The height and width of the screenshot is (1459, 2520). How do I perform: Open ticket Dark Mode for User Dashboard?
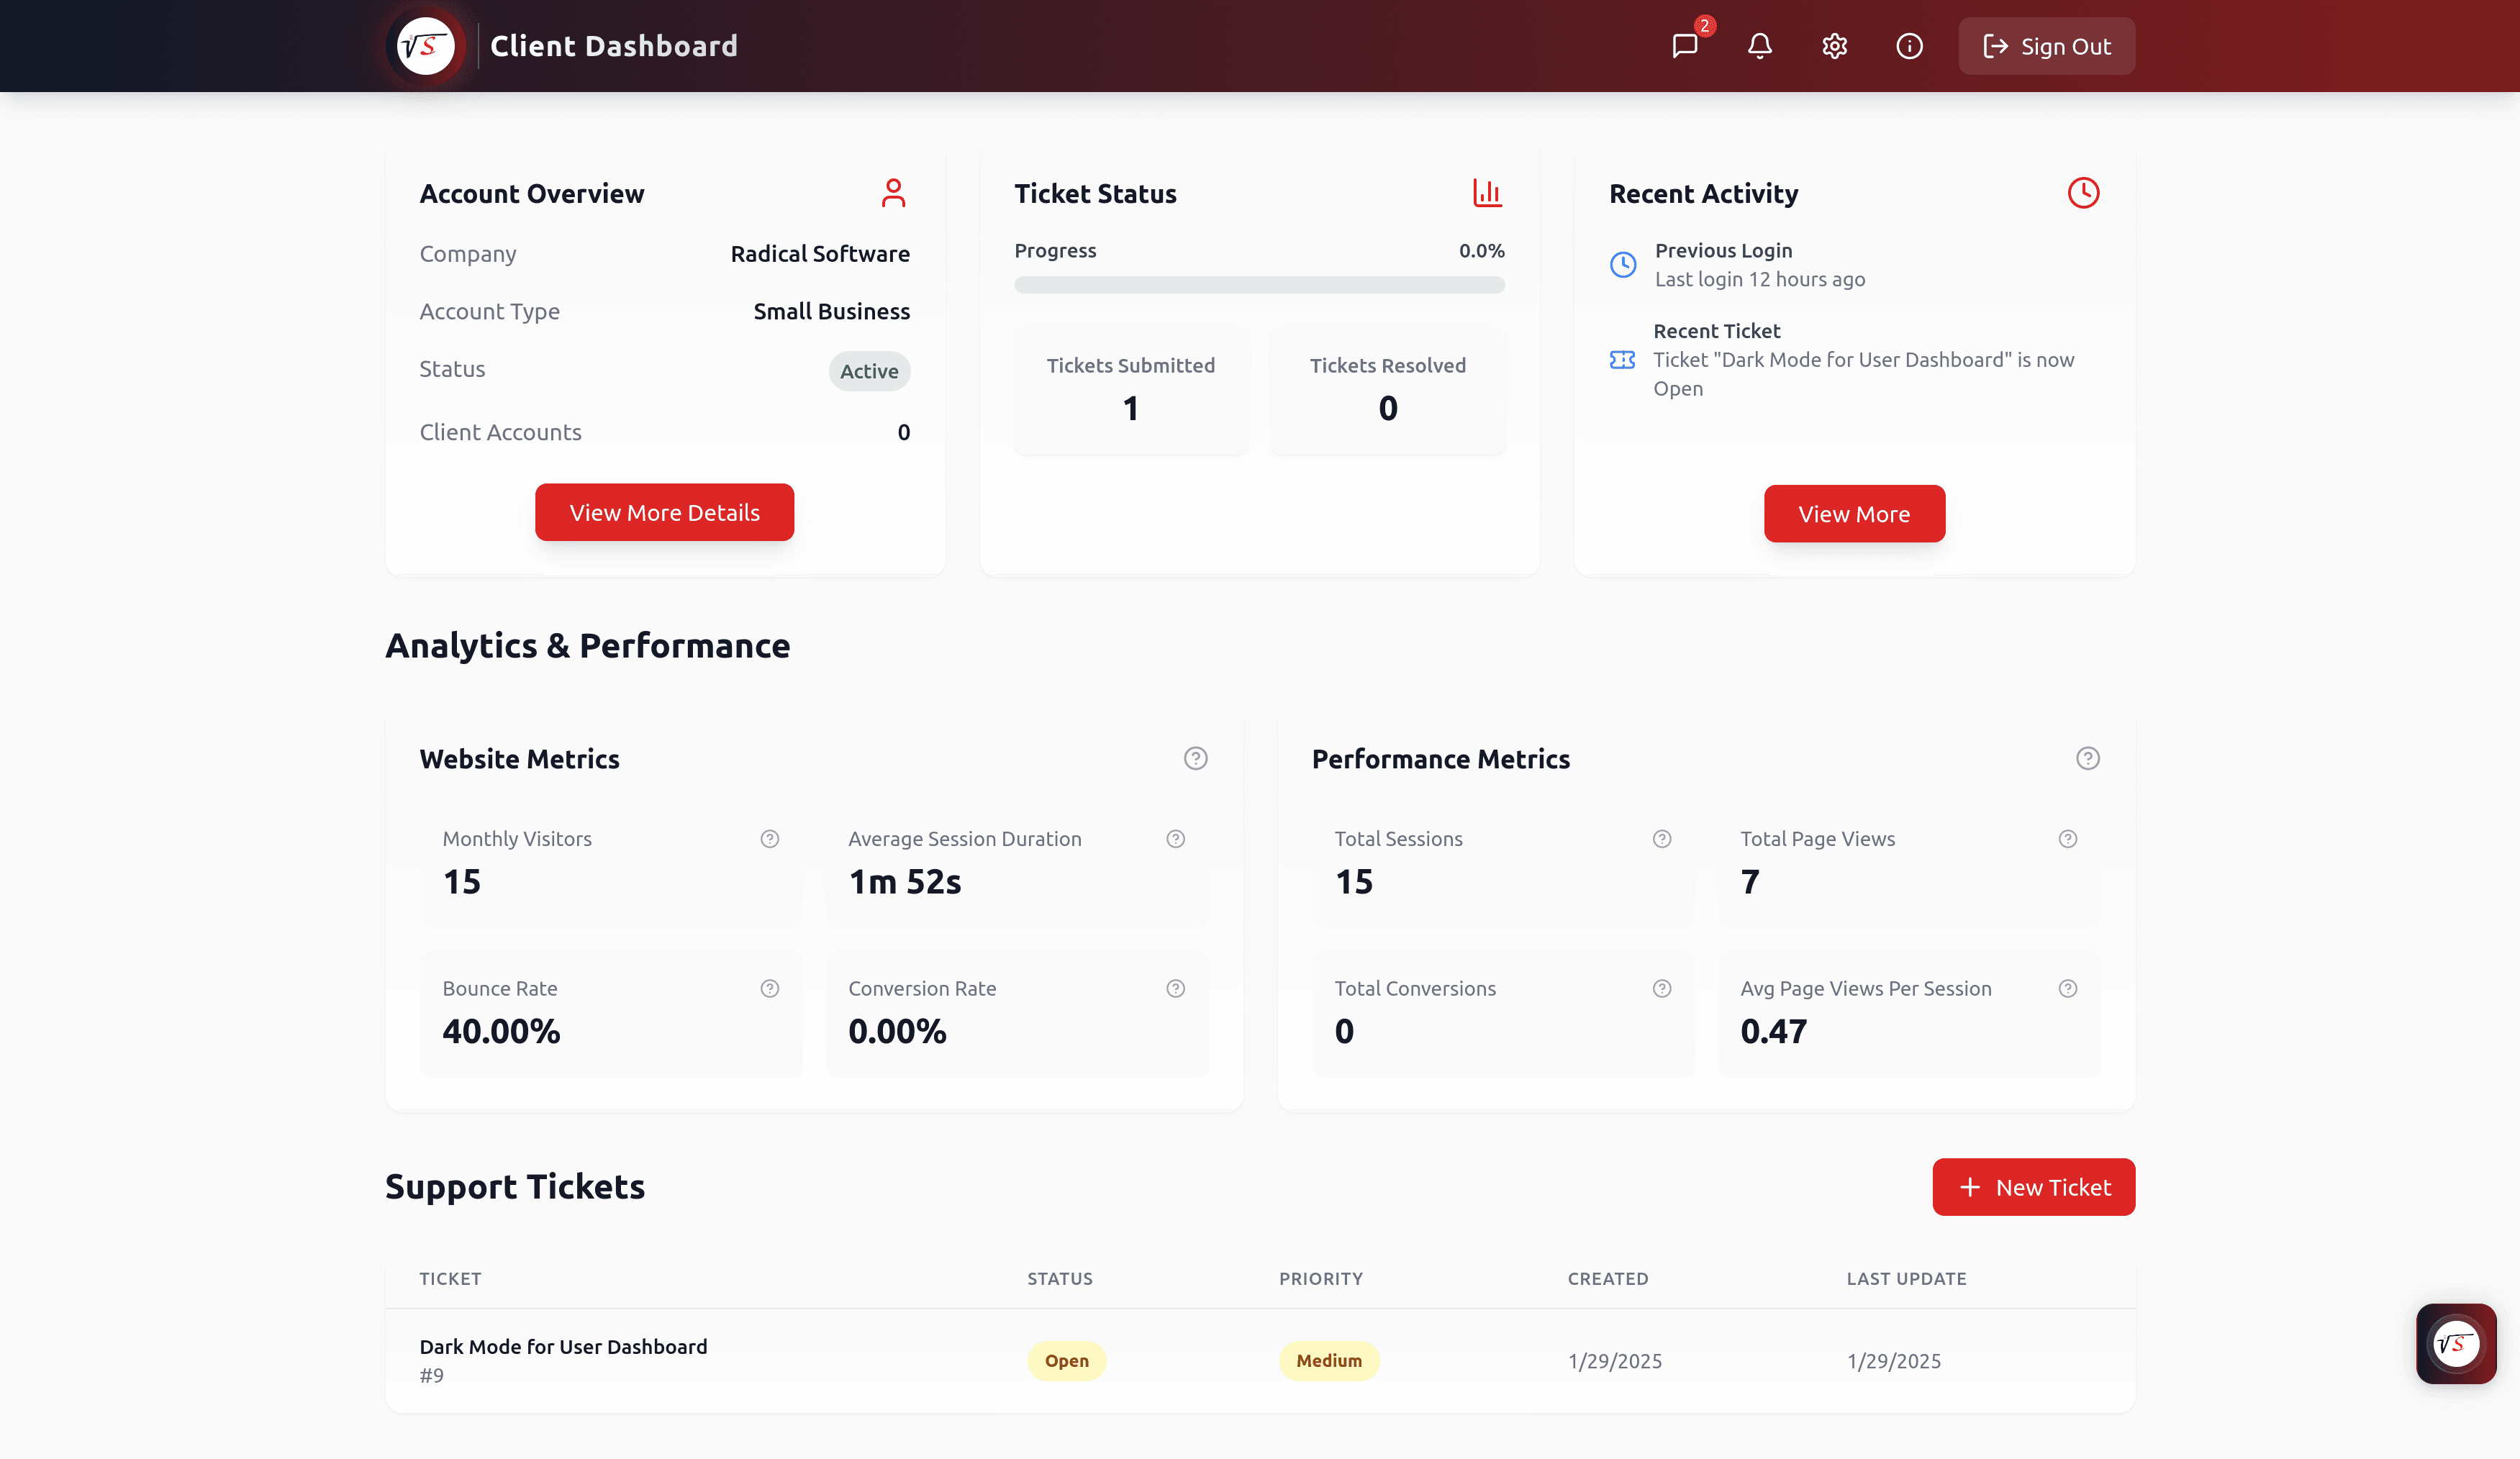[x=563, y=1346]
